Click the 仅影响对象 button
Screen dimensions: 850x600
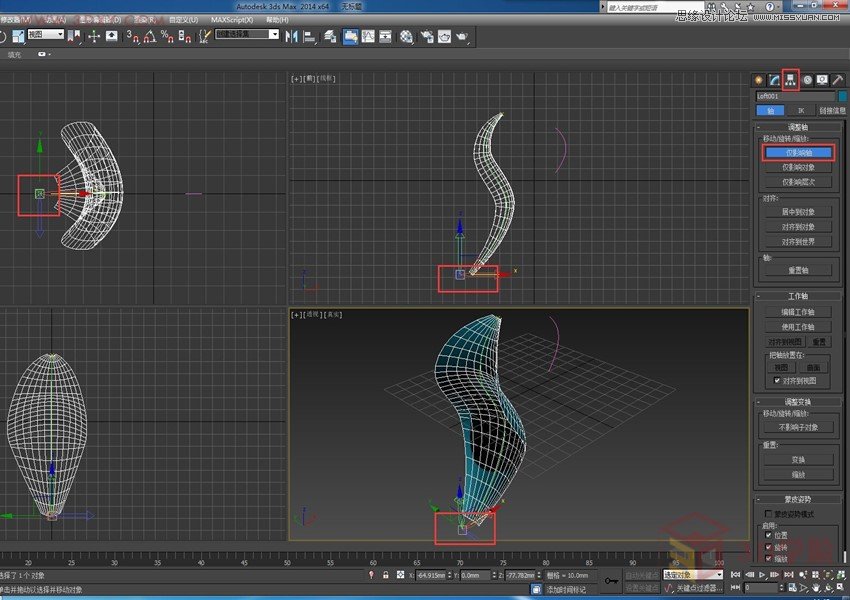(x=799, y=167)
